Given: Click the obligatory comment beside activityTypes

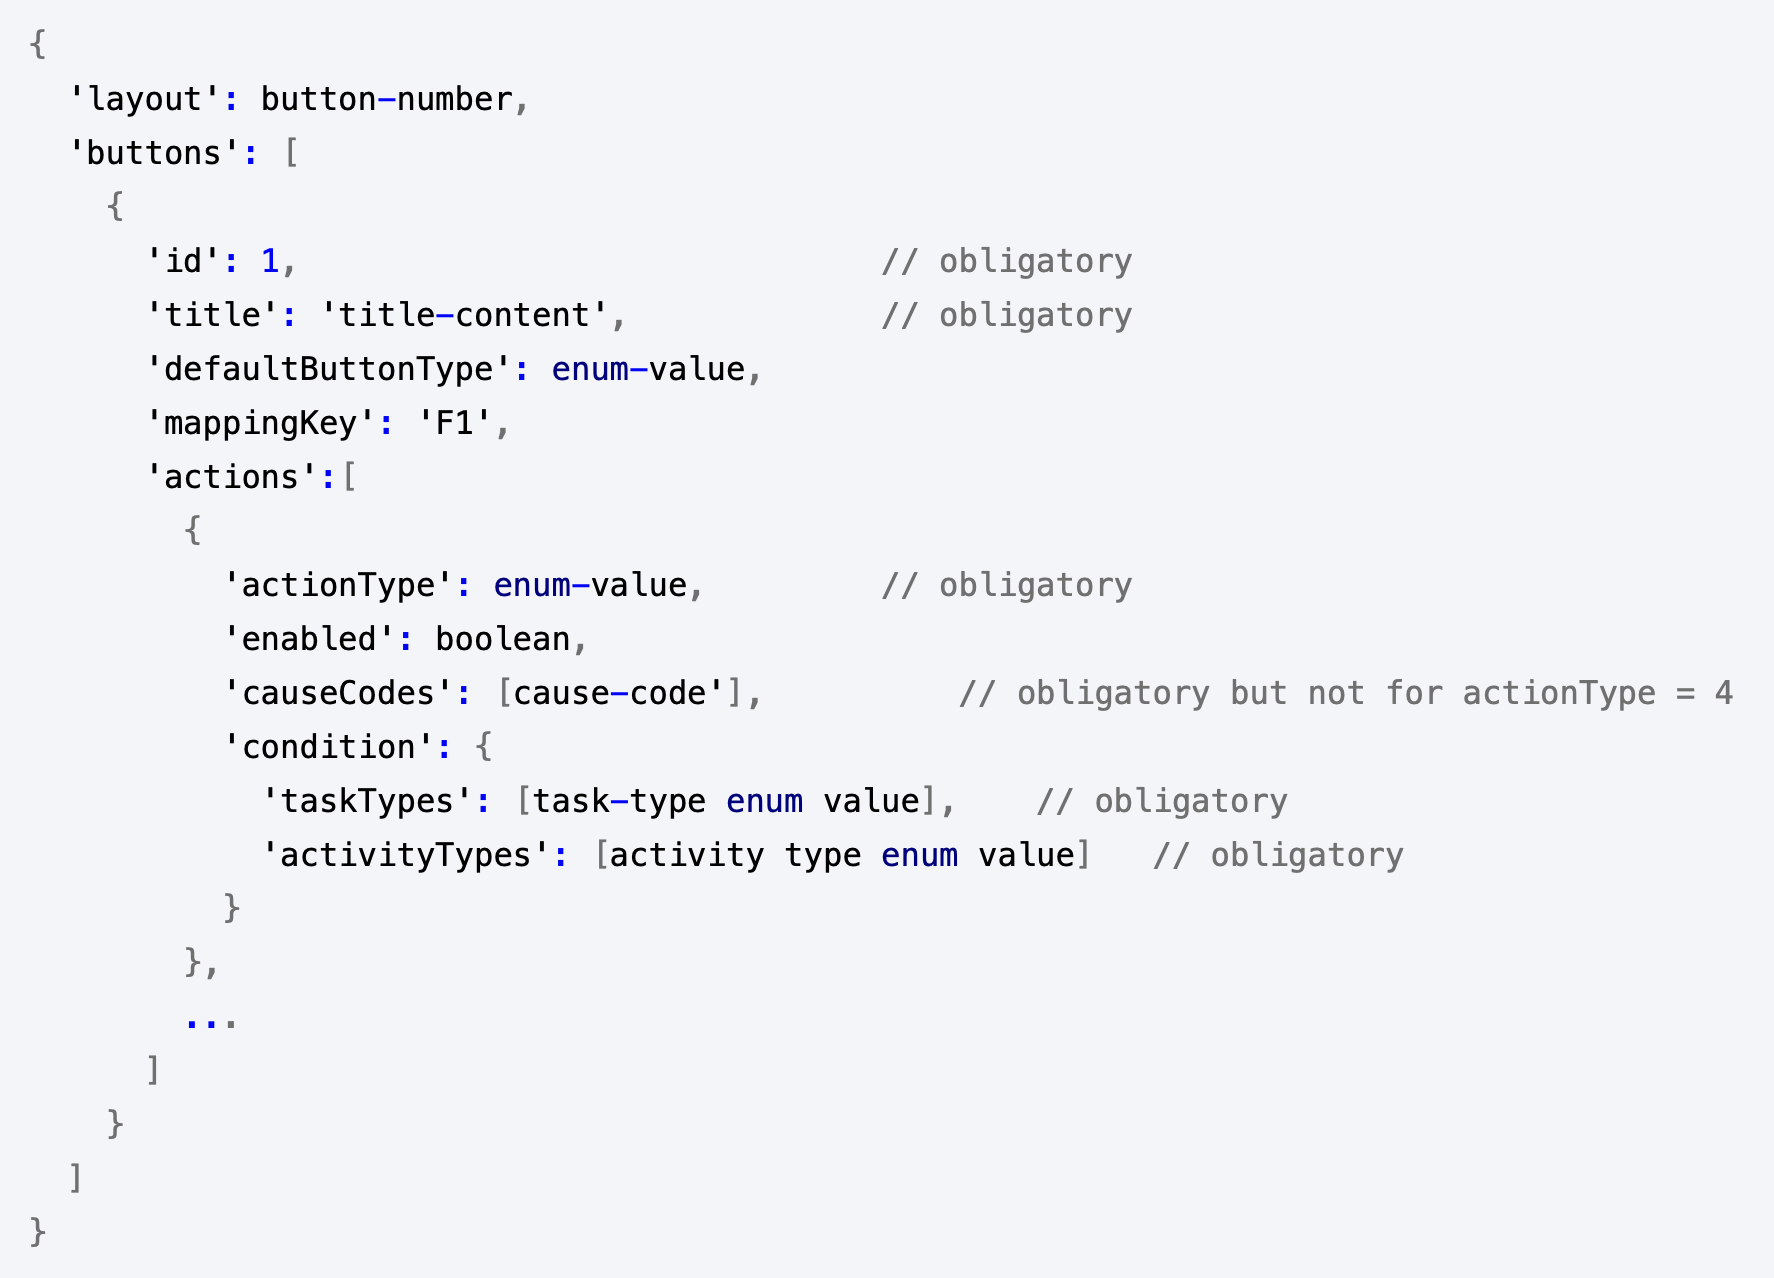Looking at the screenshot, I should click(x=1278, y=855).
